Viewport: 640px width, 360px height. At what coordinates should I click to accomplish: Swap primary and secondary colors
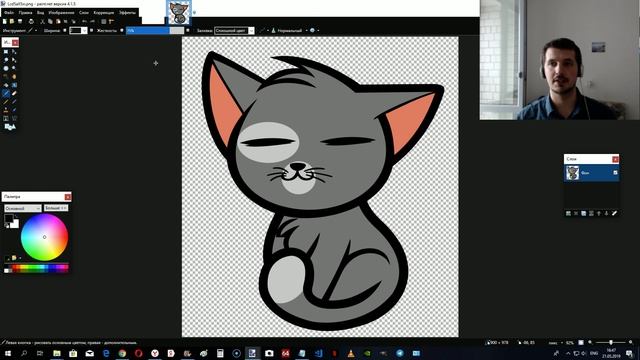[16, 217]
